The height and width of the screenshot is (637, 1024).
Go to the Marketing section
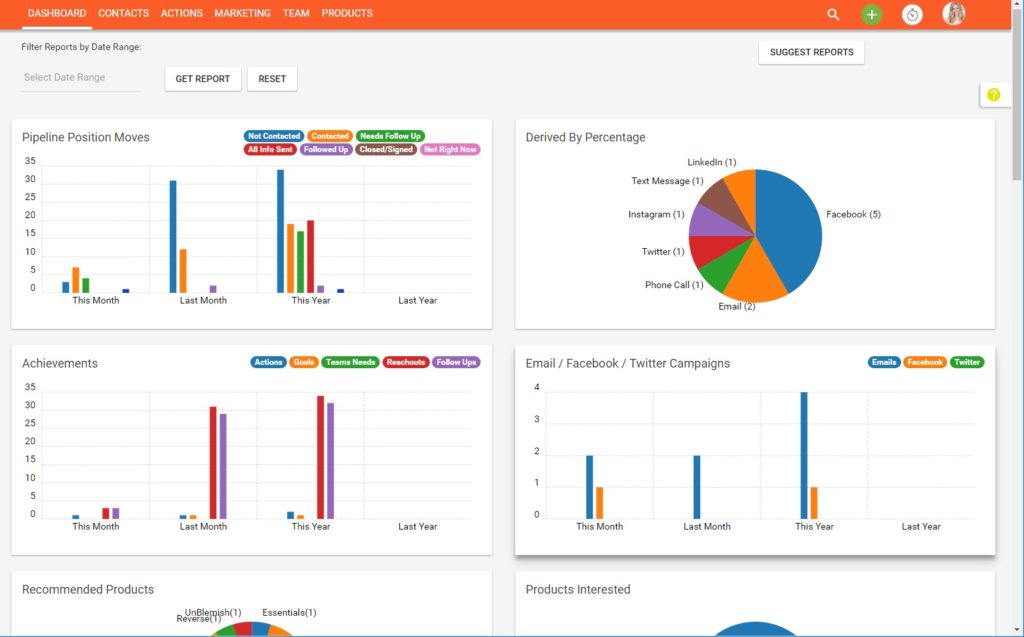[x=242, y=13]
